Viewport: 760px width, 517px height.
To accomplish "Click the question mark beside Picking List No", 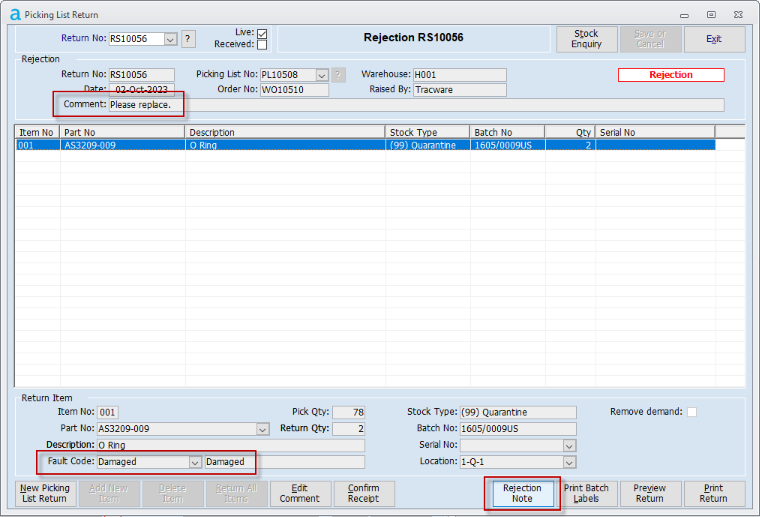I will click(338, 75).
